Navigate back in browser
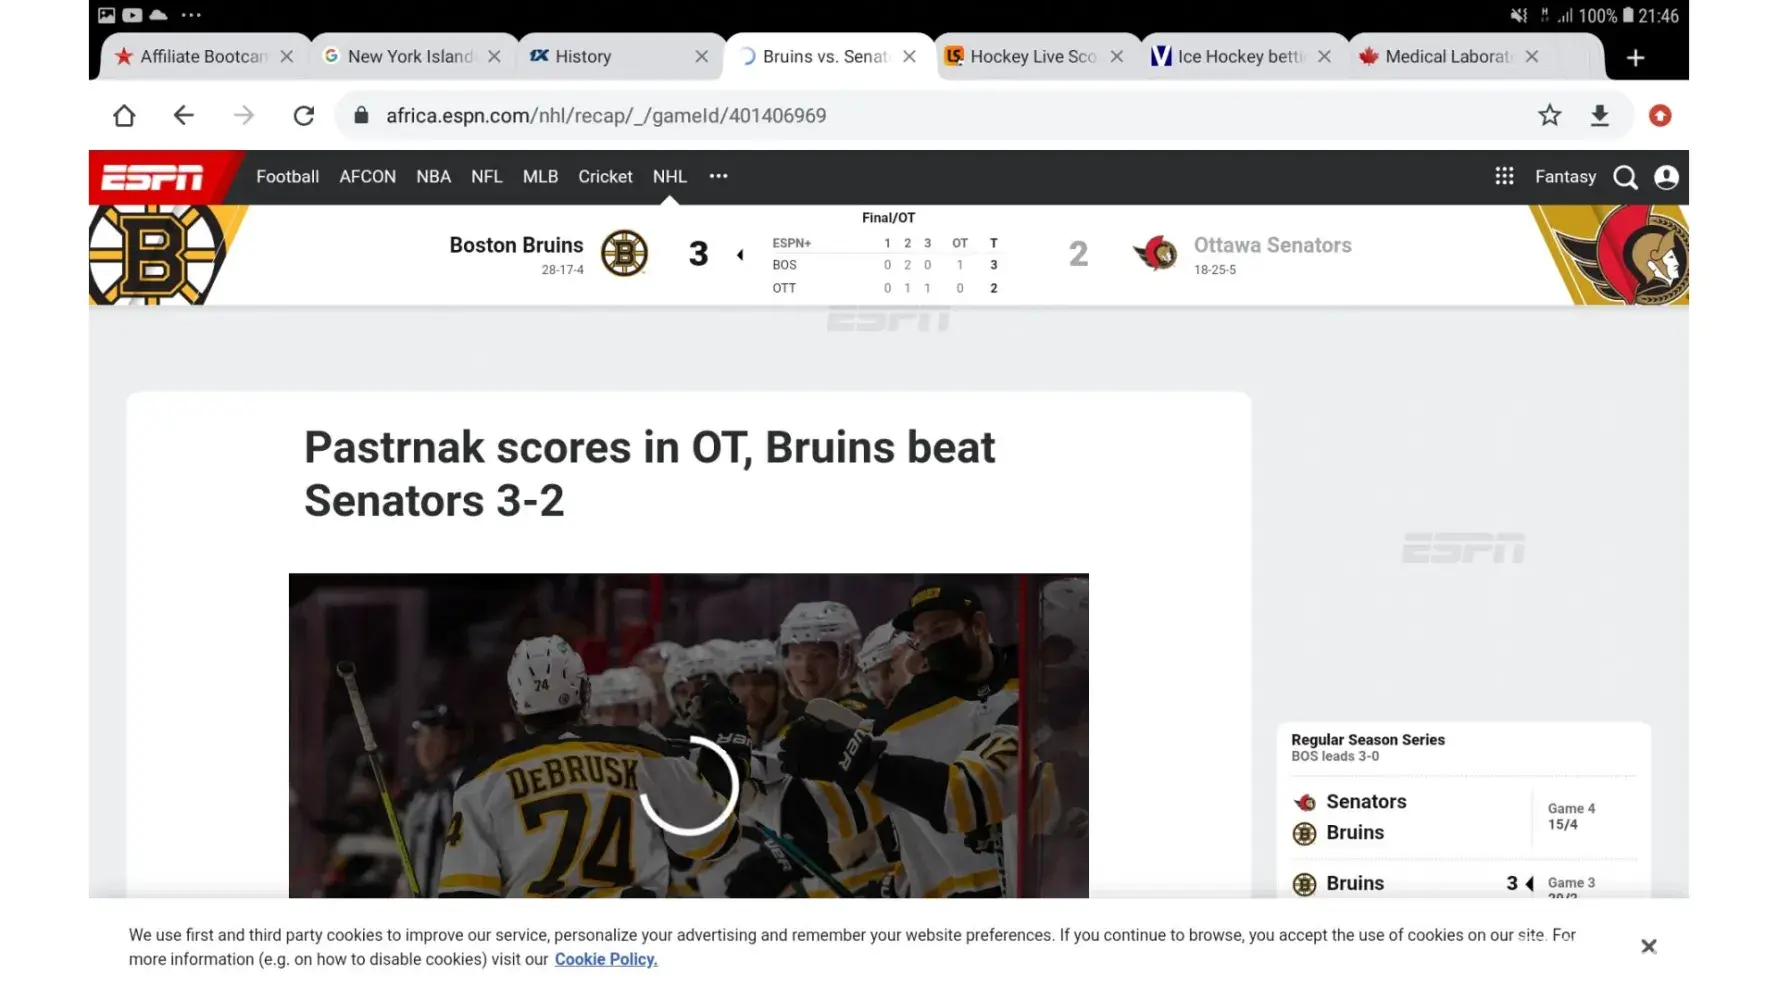Image resolution: width=1778 pixels, height=1000 pixels. tap(183, 116)
